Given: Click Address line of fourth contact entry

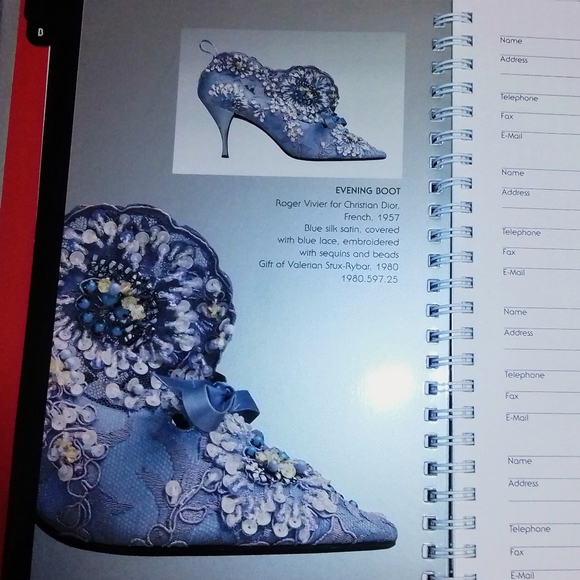Looking at the screenshot, I should [544, 483].
